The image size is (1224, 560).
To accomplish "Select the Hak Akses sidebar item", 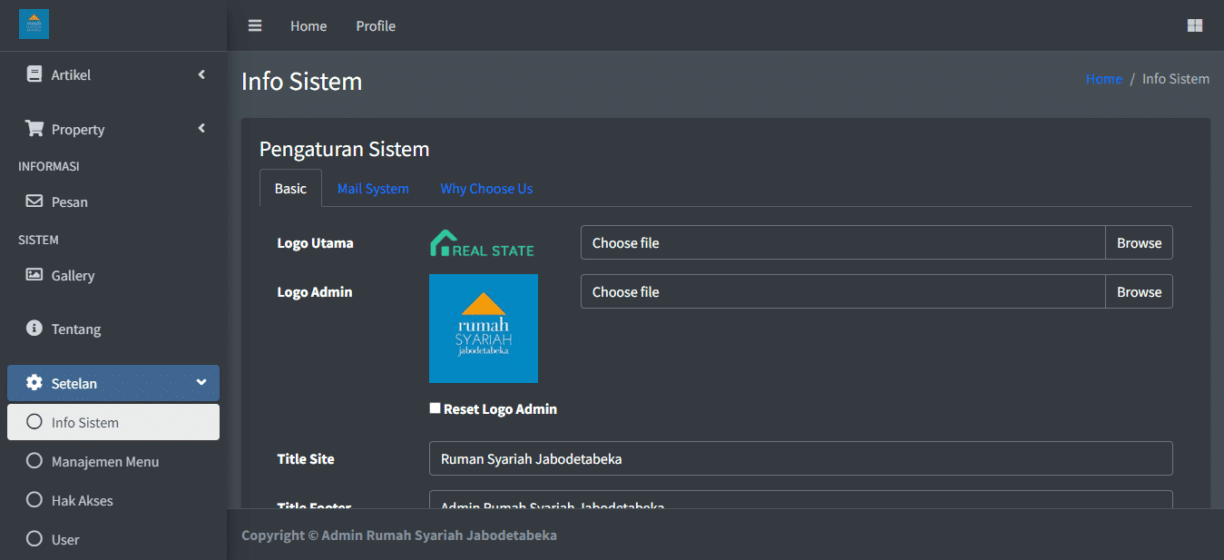I will [82, 500].
